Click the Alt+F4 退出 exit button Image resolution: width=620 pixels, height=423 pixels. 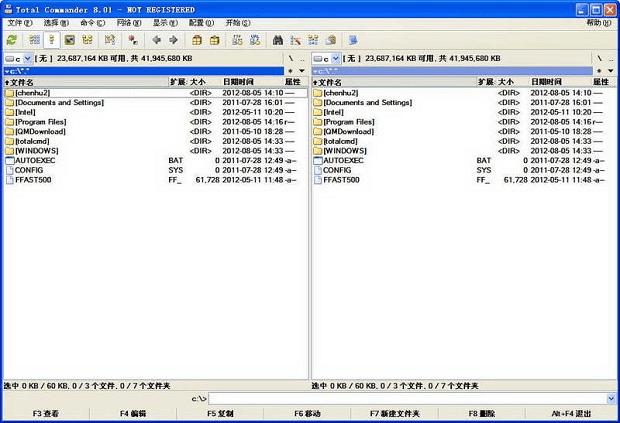pyautogui.click(x=571, y=414)
